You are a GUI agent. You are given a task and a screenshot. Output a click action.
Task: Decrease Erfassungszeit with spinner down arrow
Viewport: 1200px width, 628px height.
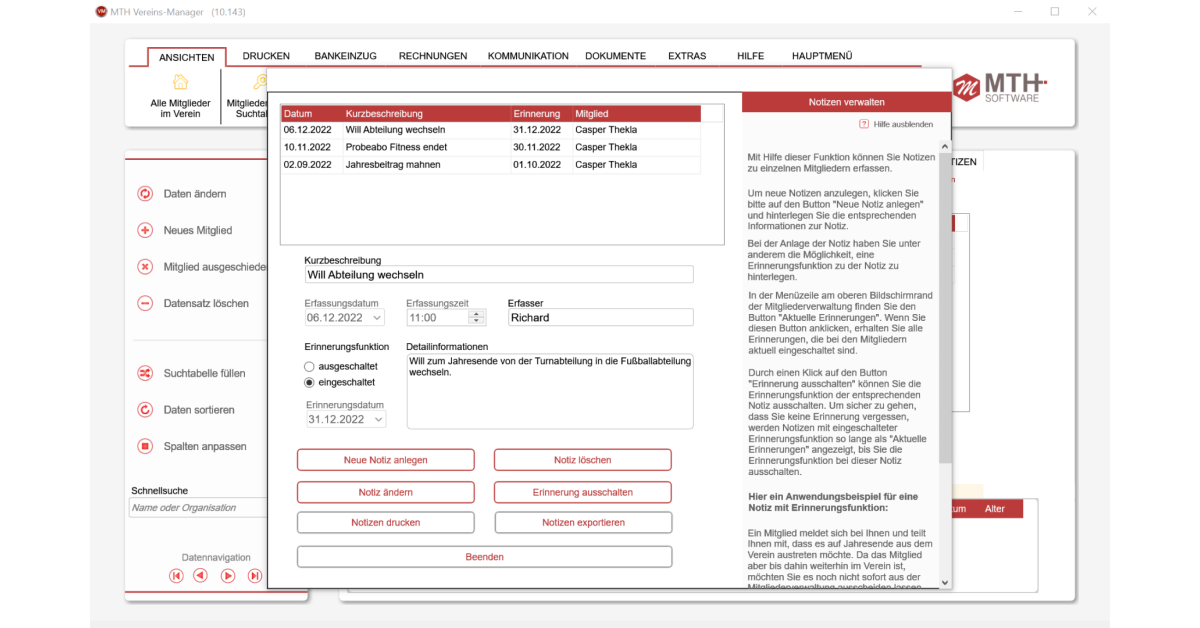[x=477, y=322]
